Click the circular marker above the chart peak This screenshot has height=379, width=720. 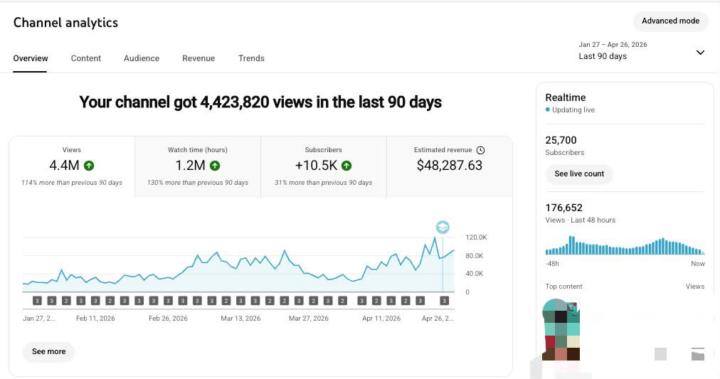tap(443, 227)
